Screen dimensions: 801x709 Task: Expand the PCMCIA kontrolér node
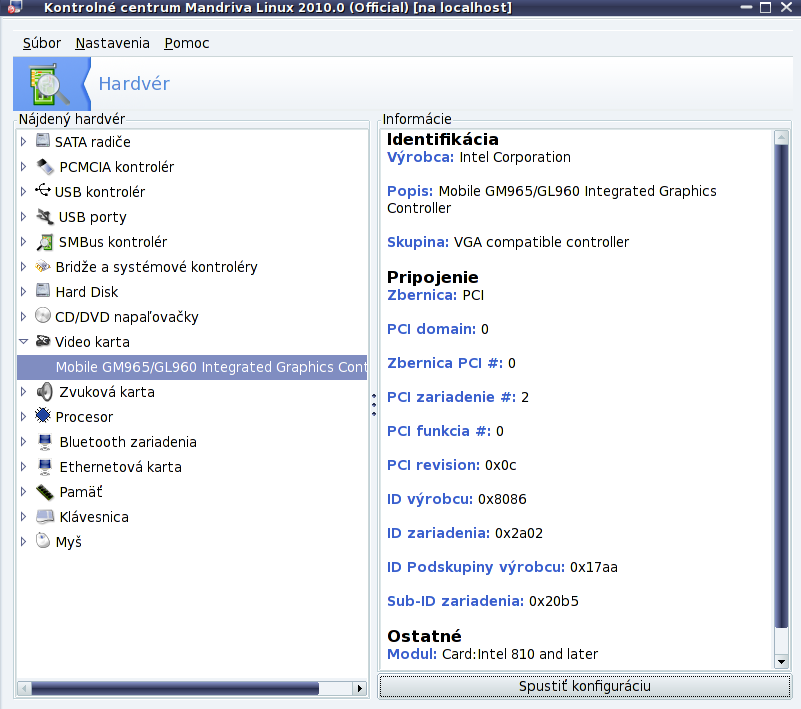23,167
